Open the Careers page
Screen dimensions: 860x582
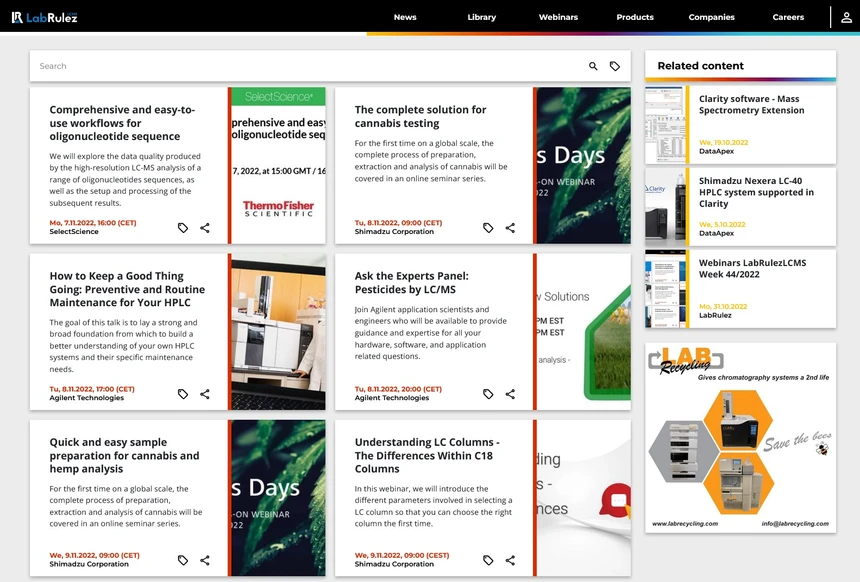[788, 17]
